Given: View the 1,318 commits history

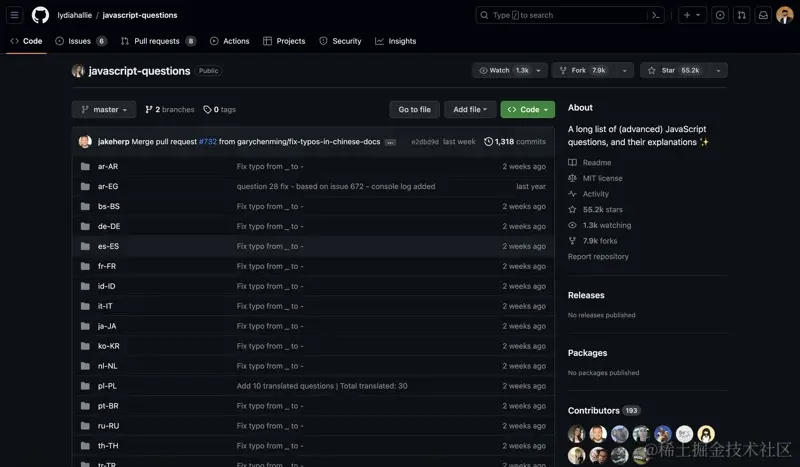Looking at the screenshot, I should (515, 142).
